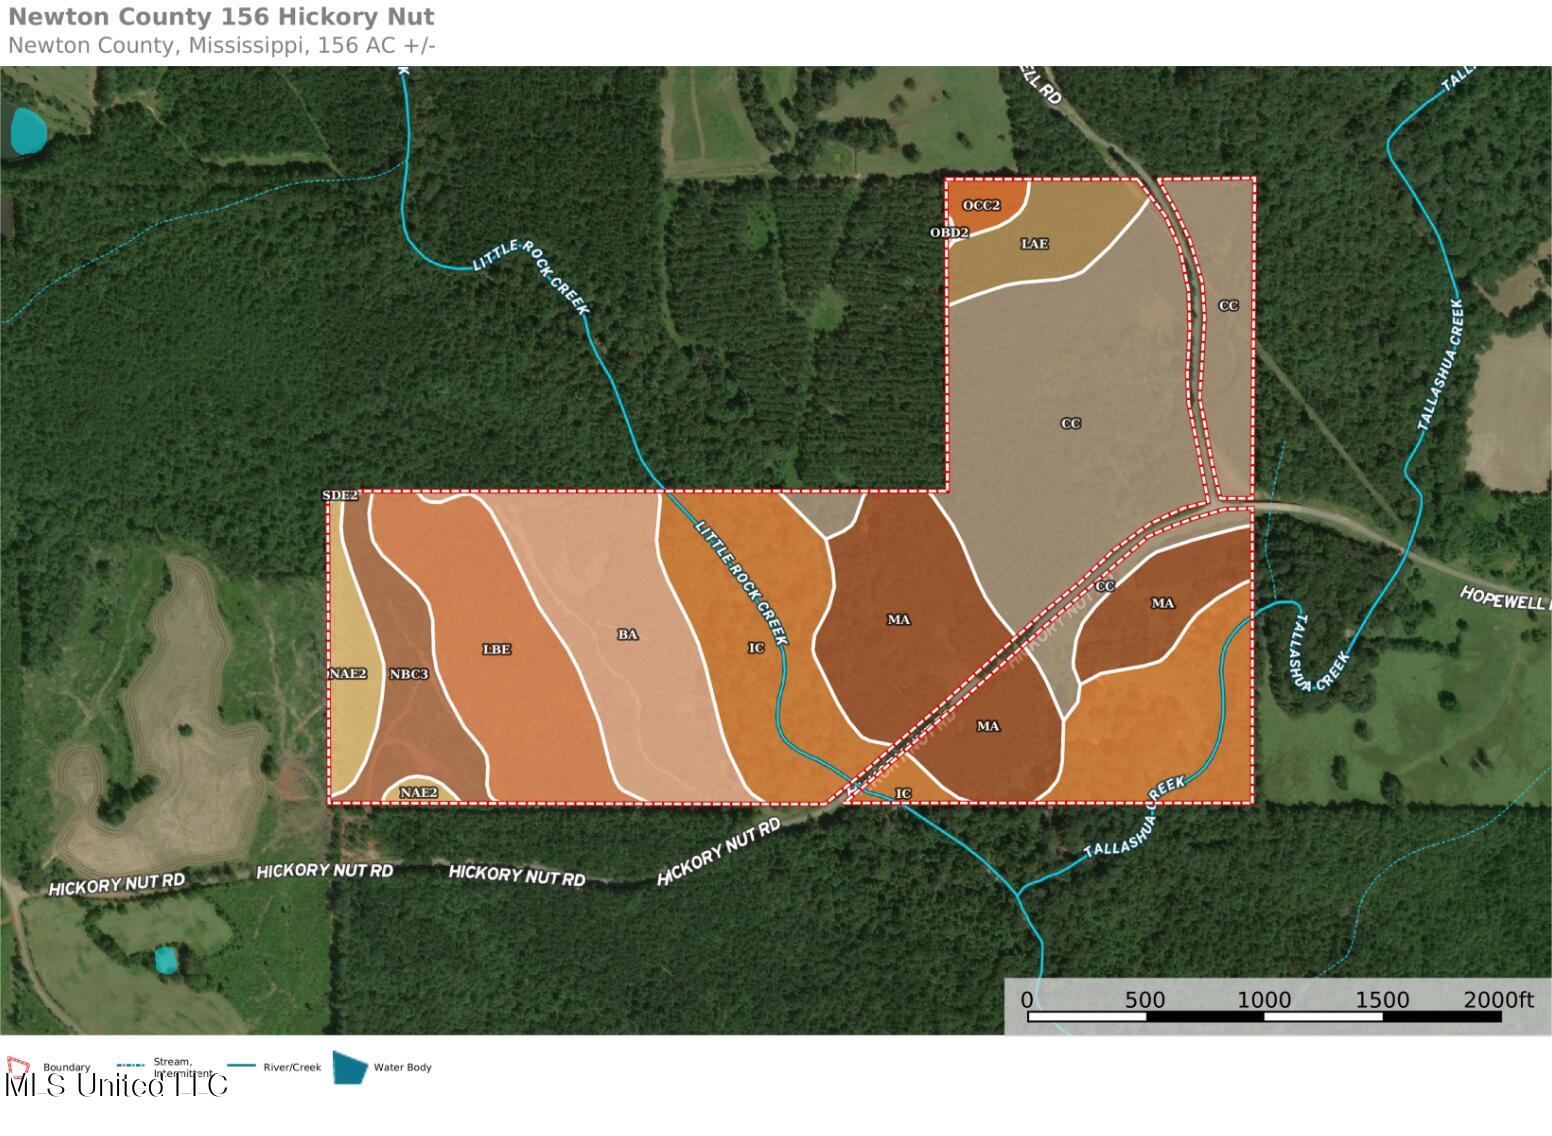Click the LAE soil label

[x=1035, y=243]
